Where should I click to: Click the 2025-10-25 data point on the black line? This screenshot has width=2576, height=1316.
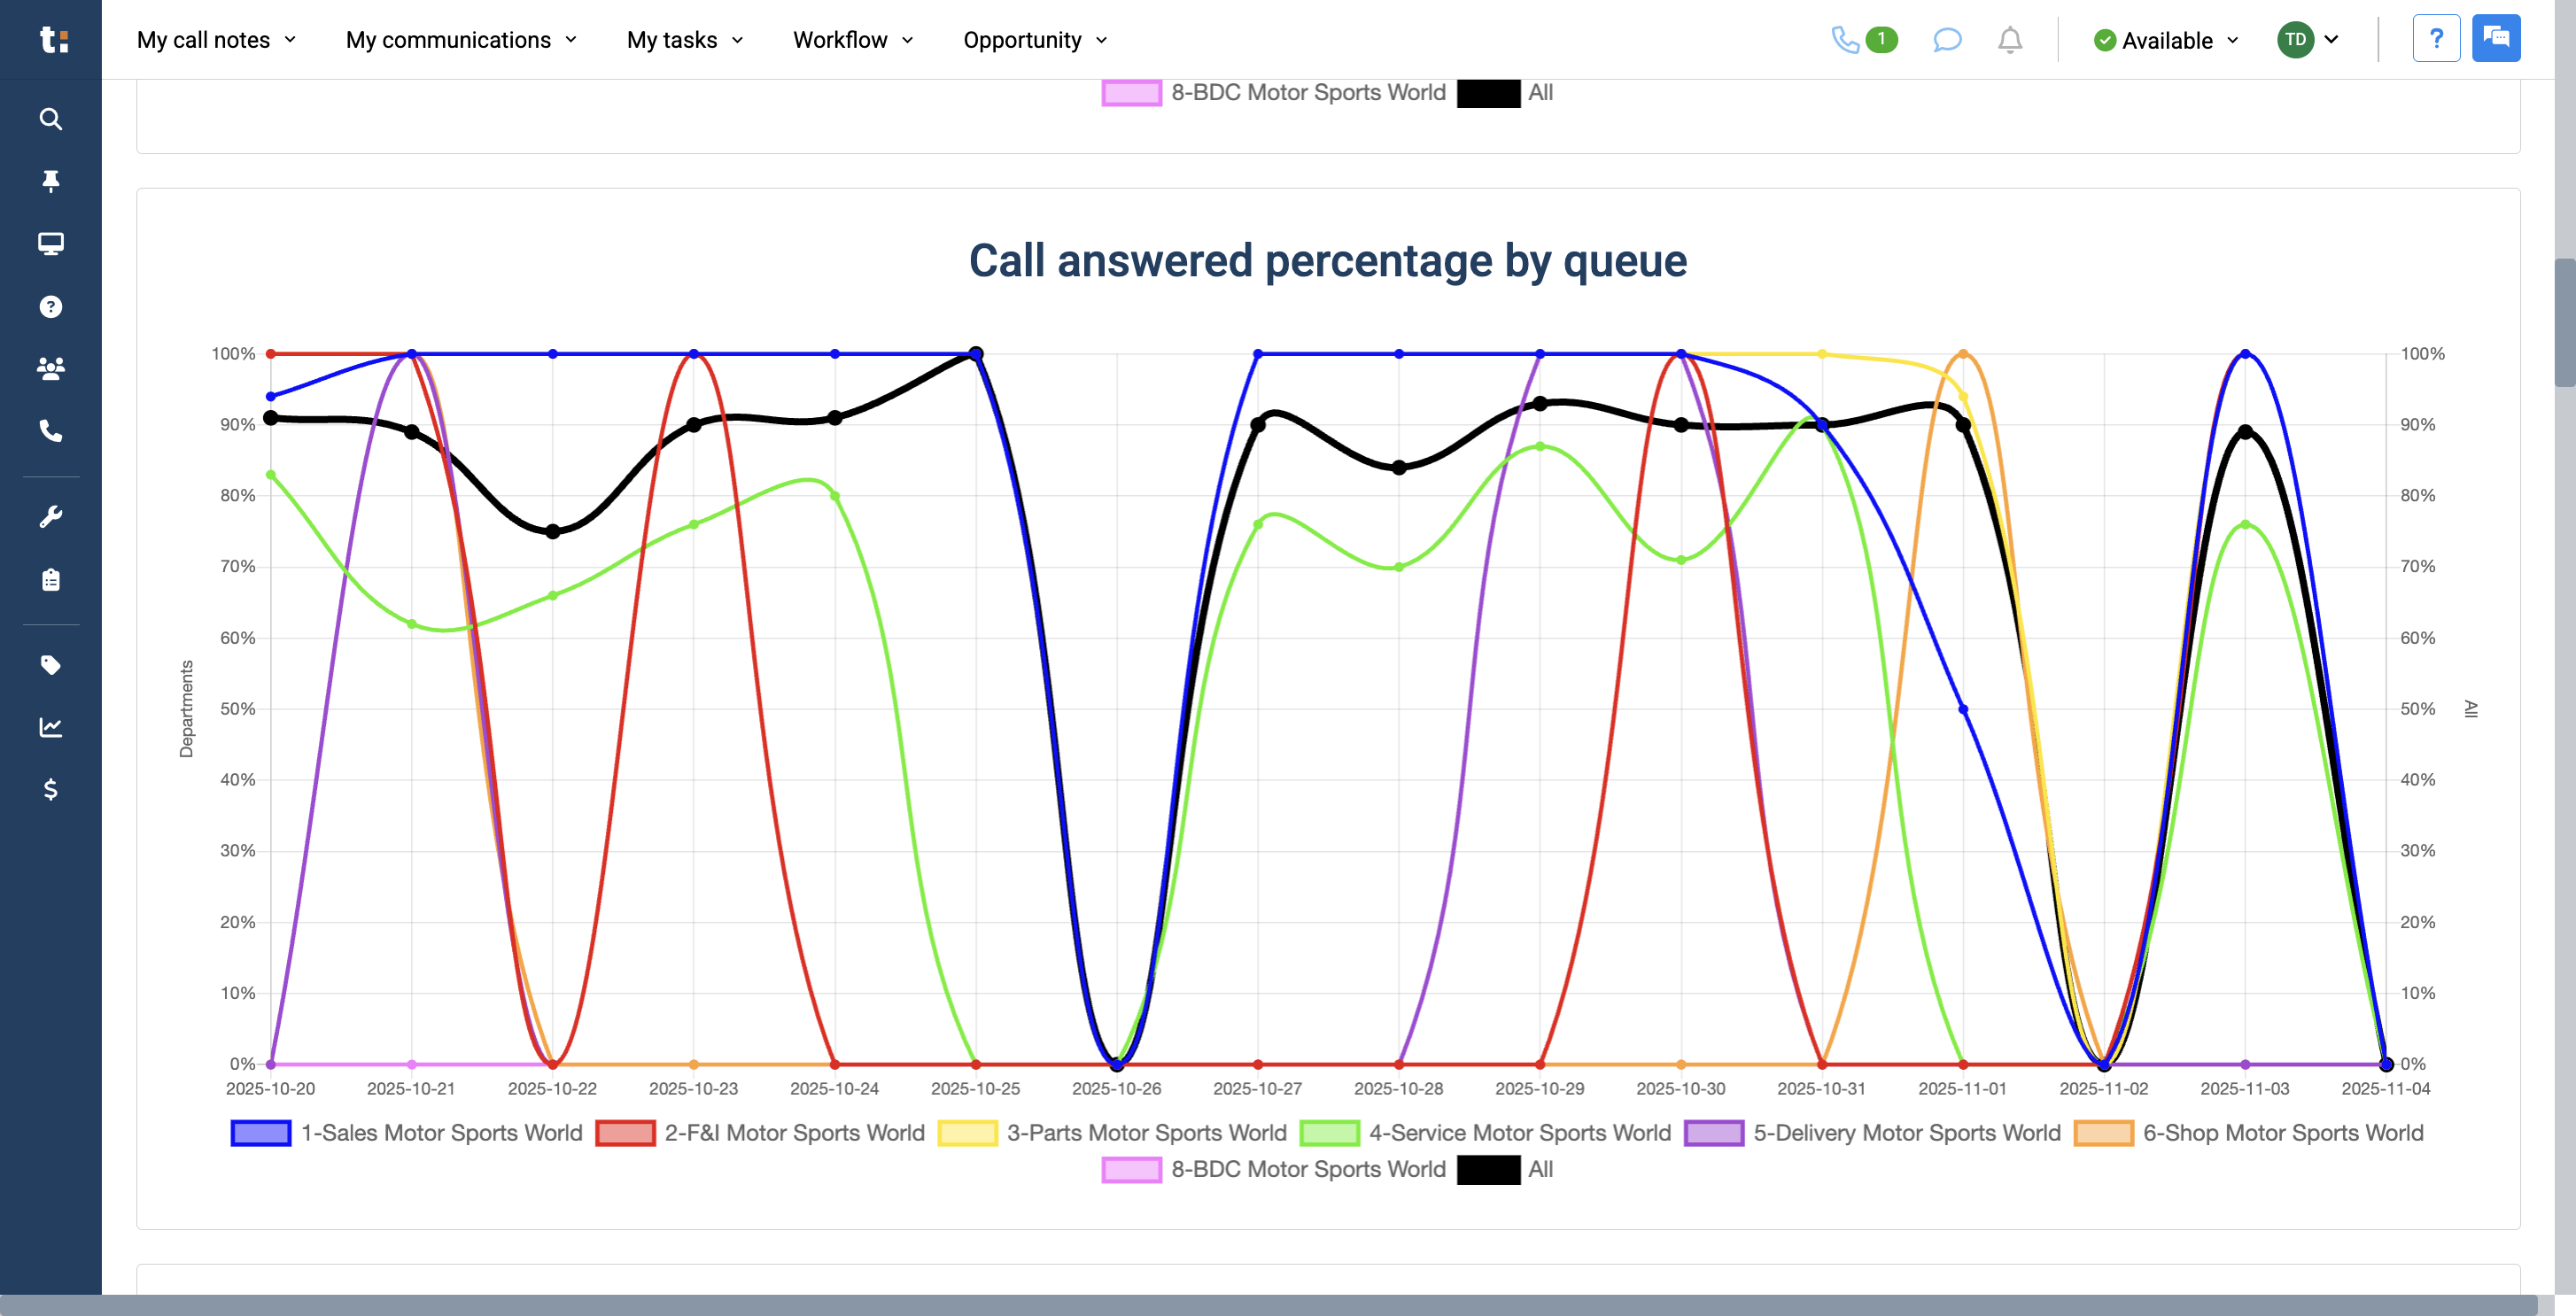976,353
